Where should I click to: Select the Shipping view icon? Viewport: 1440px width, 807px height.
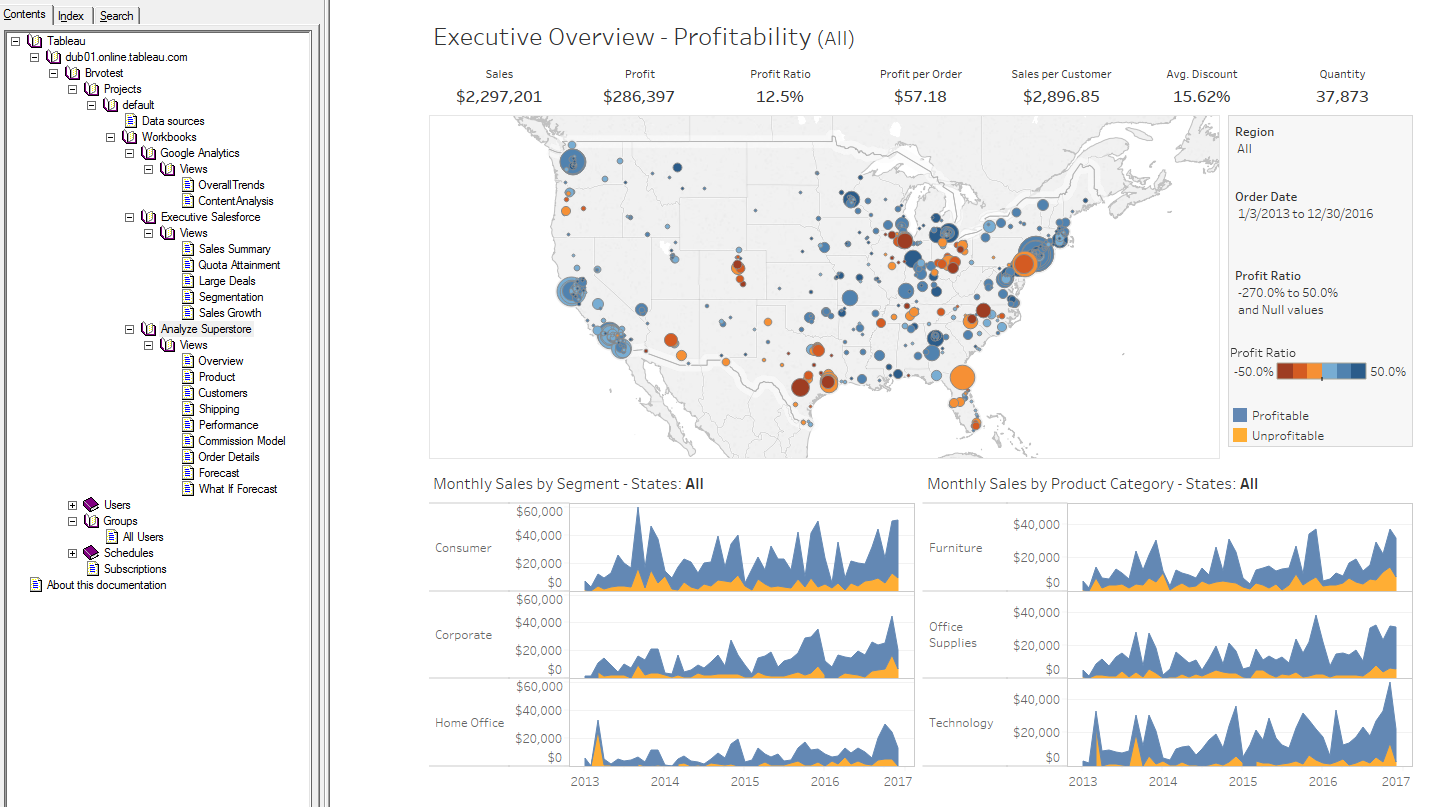188,408
